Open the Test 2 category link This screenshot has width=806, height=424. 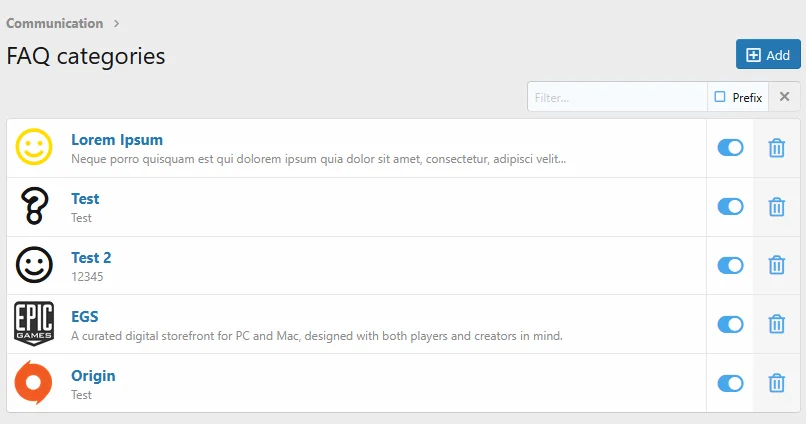pyautogui.click(x=91, y=258)
